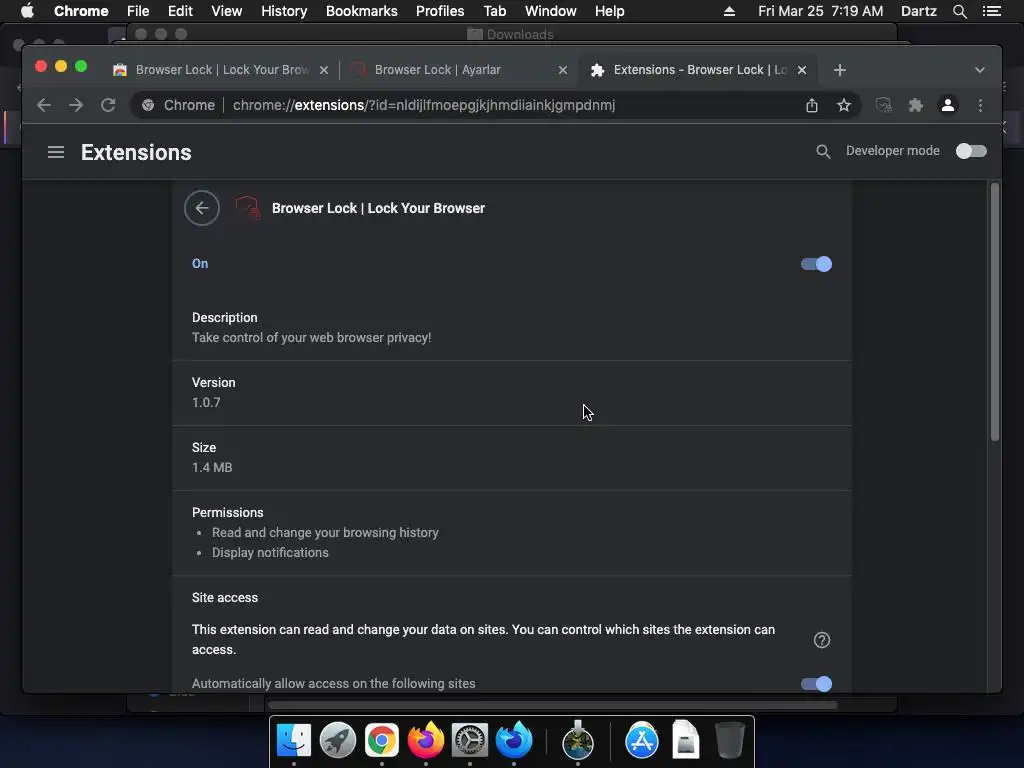Screen dimensions: 1024x768
Task: Close the Extensions - Browser Lock tab
Action: click(802, 70)
